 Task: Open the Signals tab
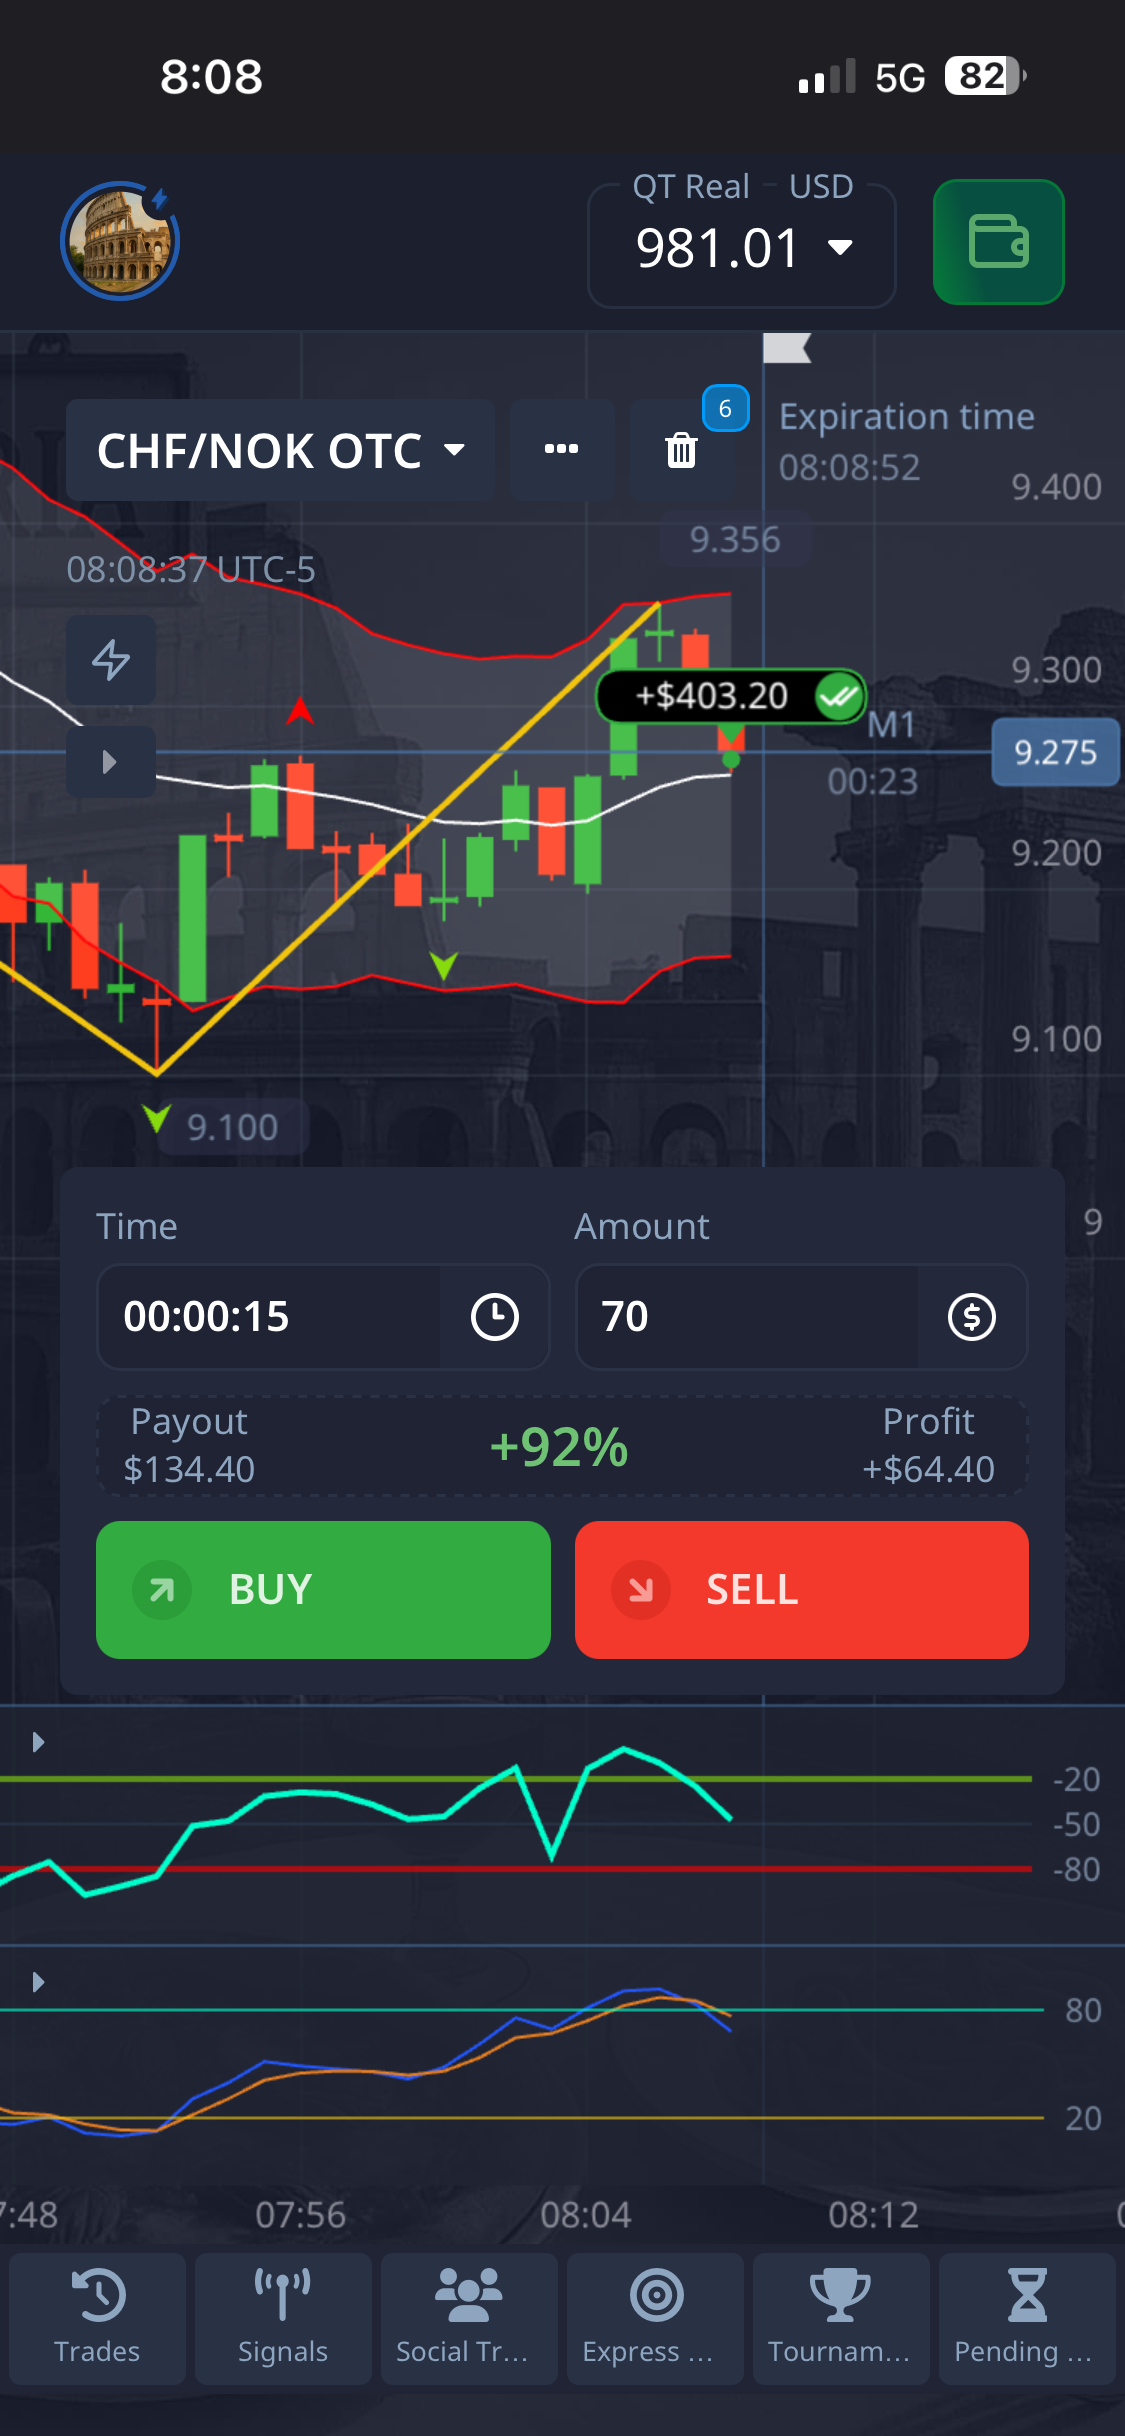click(x=283, y=2318)
